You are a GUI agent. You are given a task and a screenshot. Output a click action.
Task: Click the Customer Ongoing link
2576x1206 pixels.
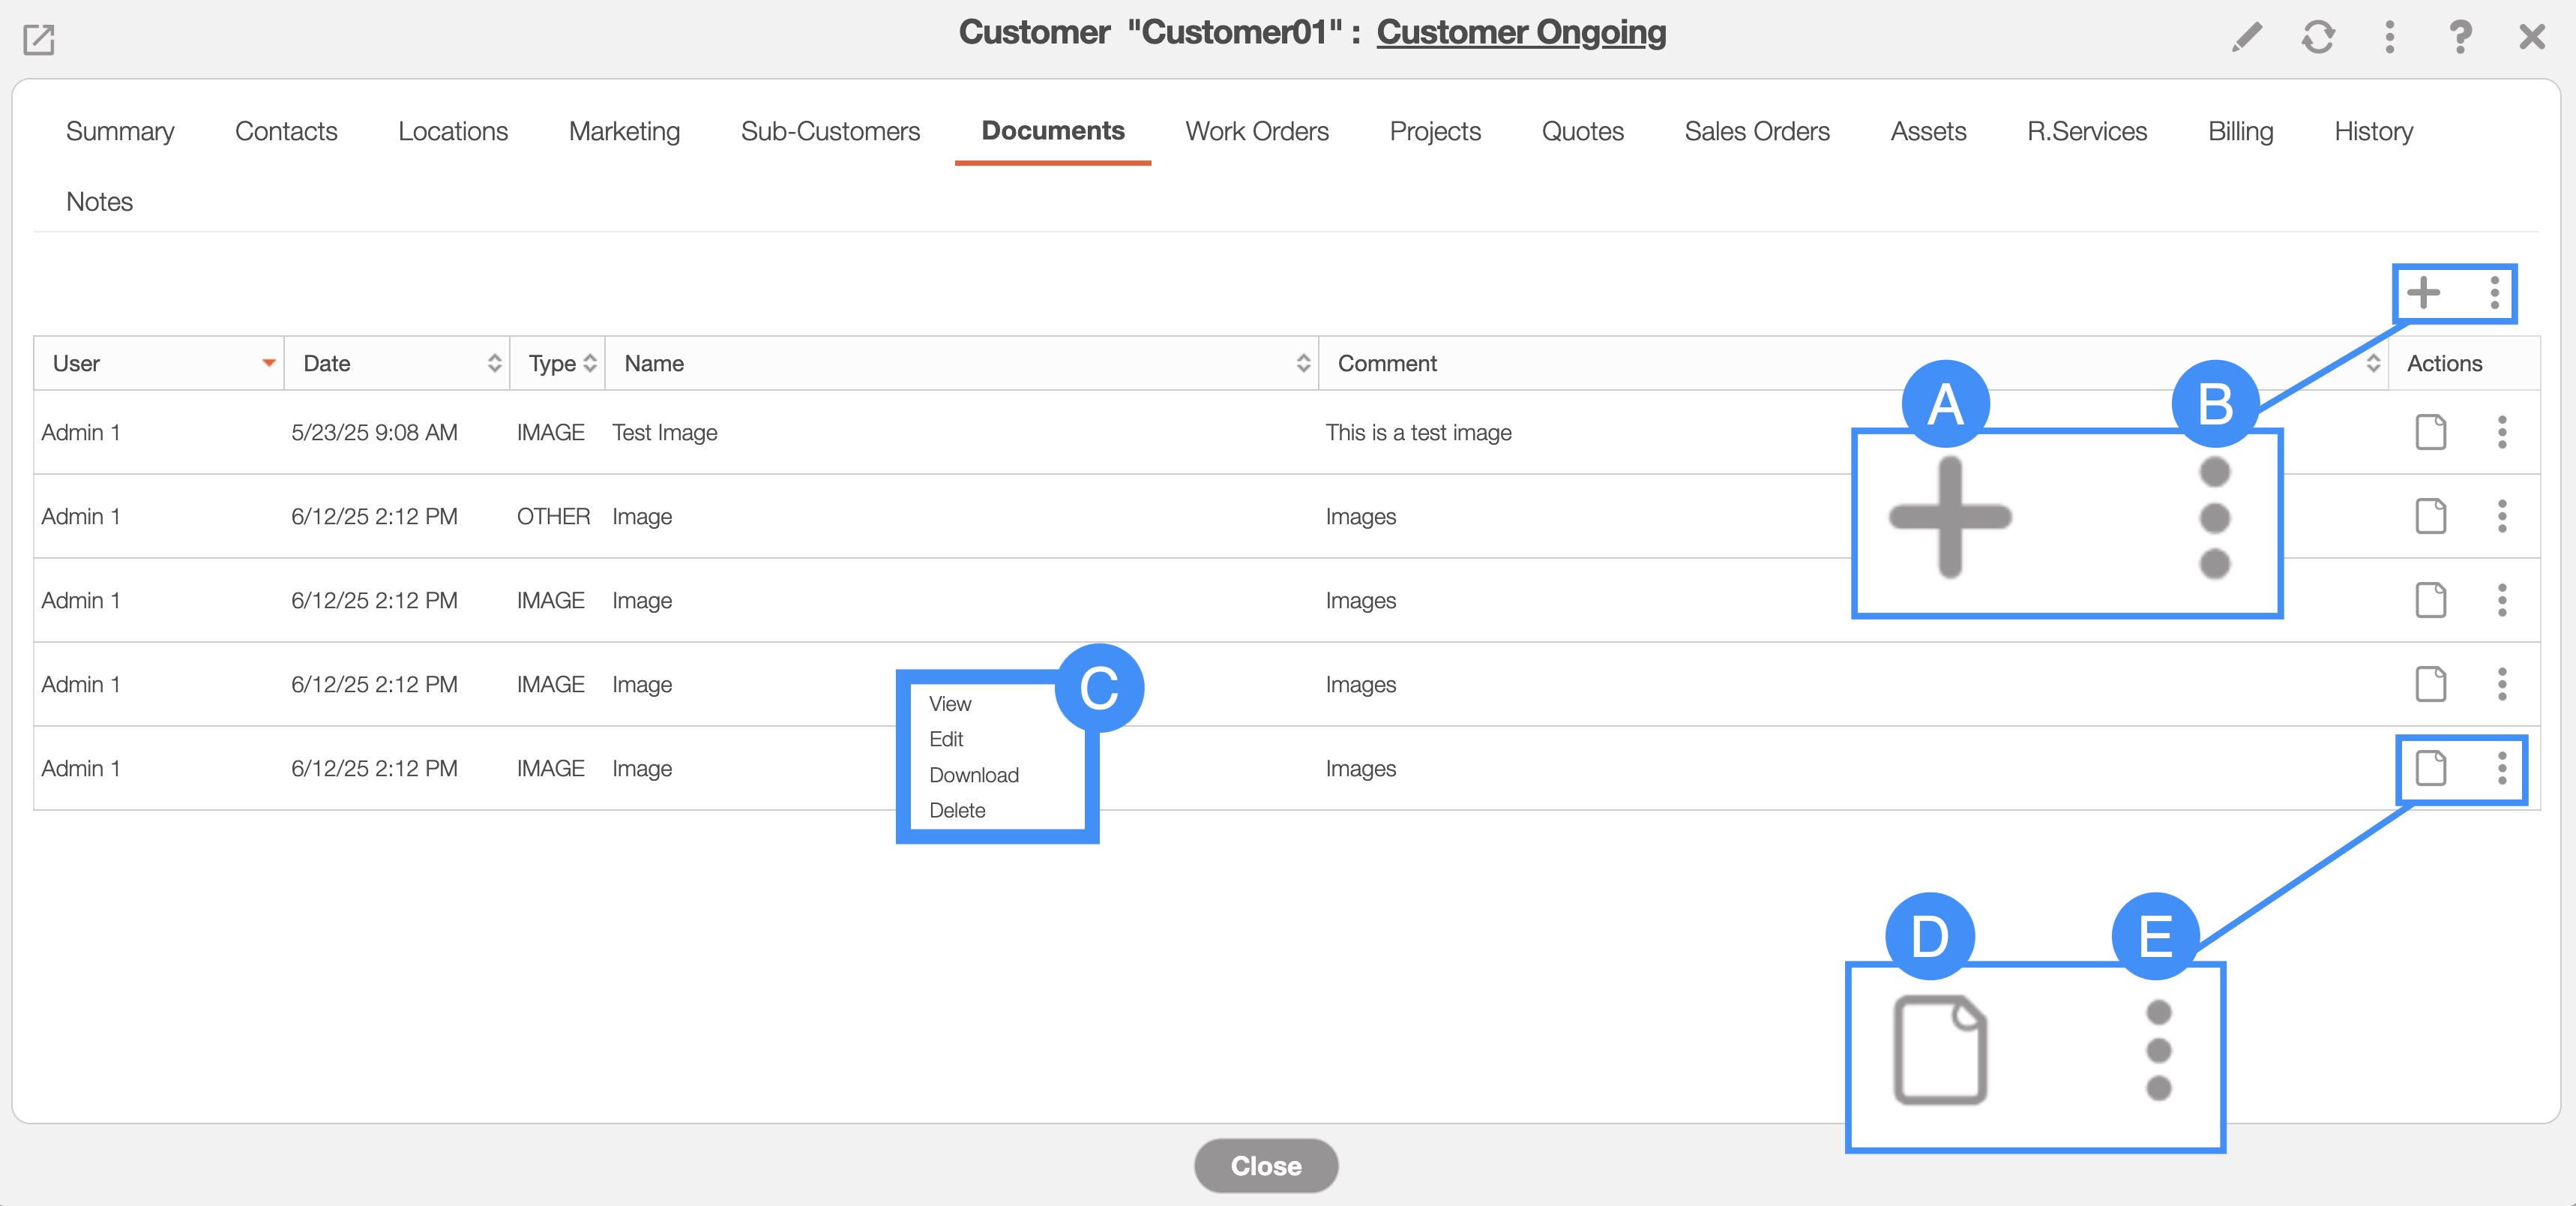pos(1520,32)
